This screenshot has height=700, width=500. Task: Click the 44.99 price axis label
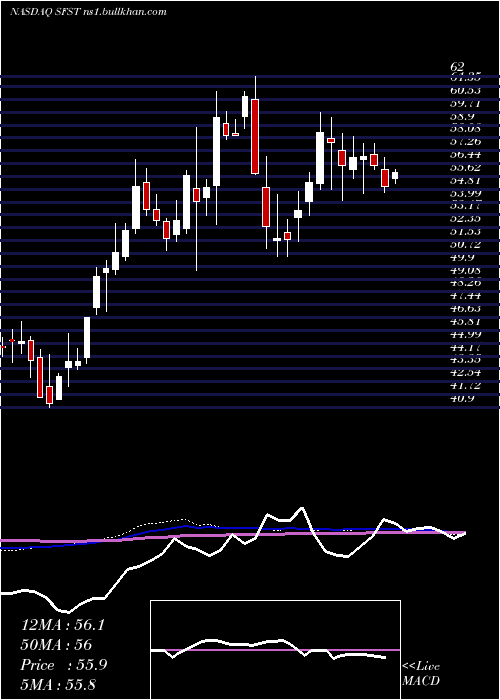click(x=465, y=334)
